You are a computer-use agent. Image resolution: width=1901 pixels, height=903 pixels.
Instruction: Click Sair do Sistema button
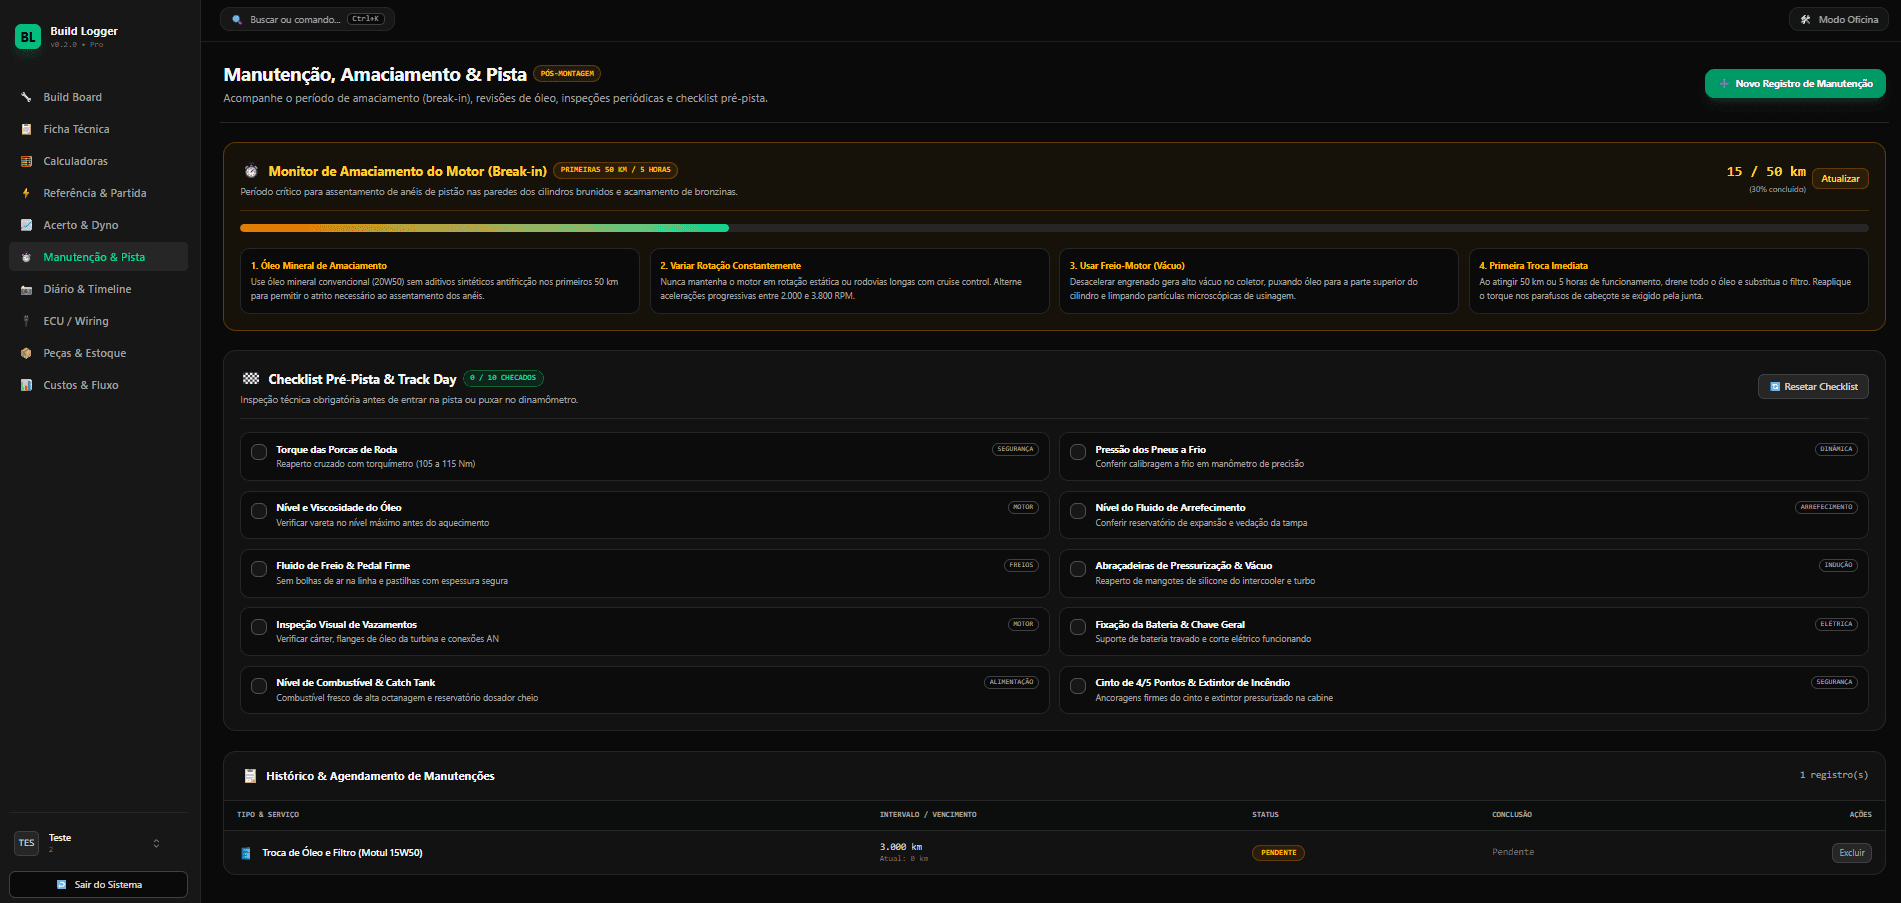coord(98,885)
